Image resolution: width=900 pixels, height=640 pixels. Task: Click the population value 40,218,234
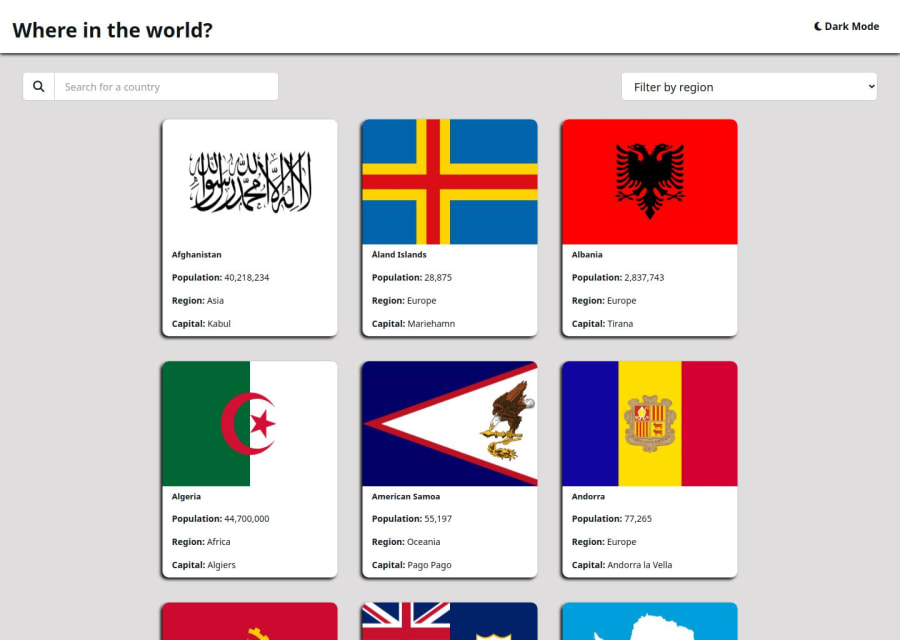(x=247, y=278)
